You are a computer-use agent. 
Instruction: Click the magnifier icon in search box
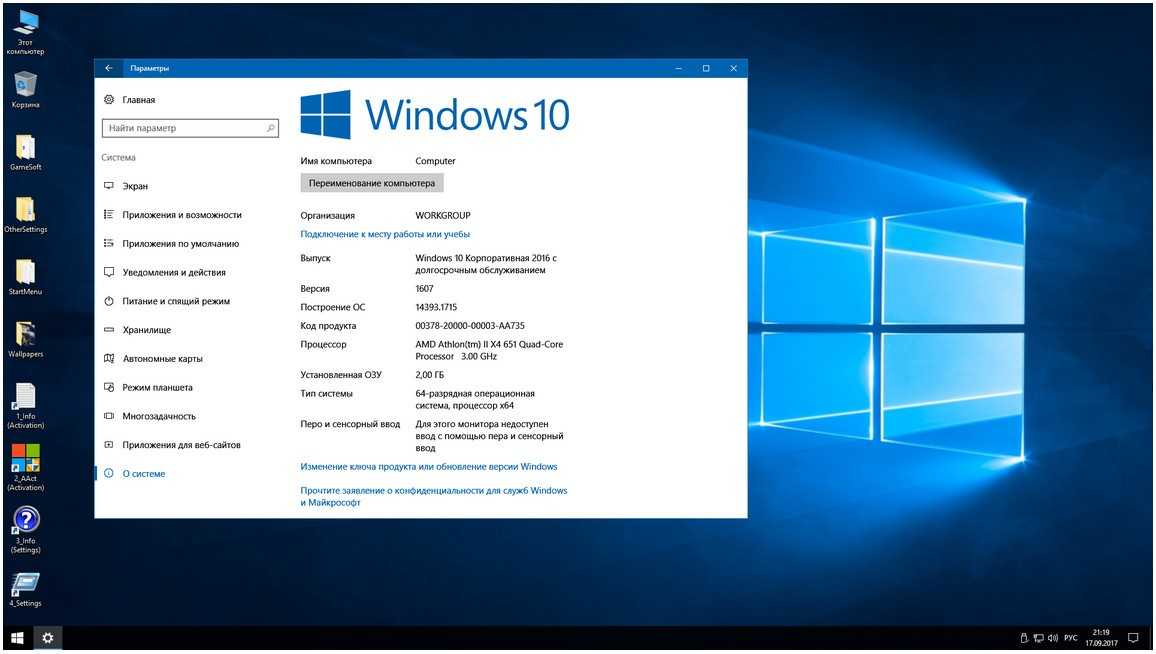(x=271, y=128)
